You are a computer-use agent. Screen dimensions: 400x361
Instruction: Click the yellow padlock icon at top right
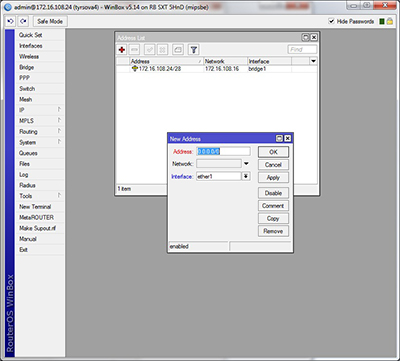tap(389, 21)
